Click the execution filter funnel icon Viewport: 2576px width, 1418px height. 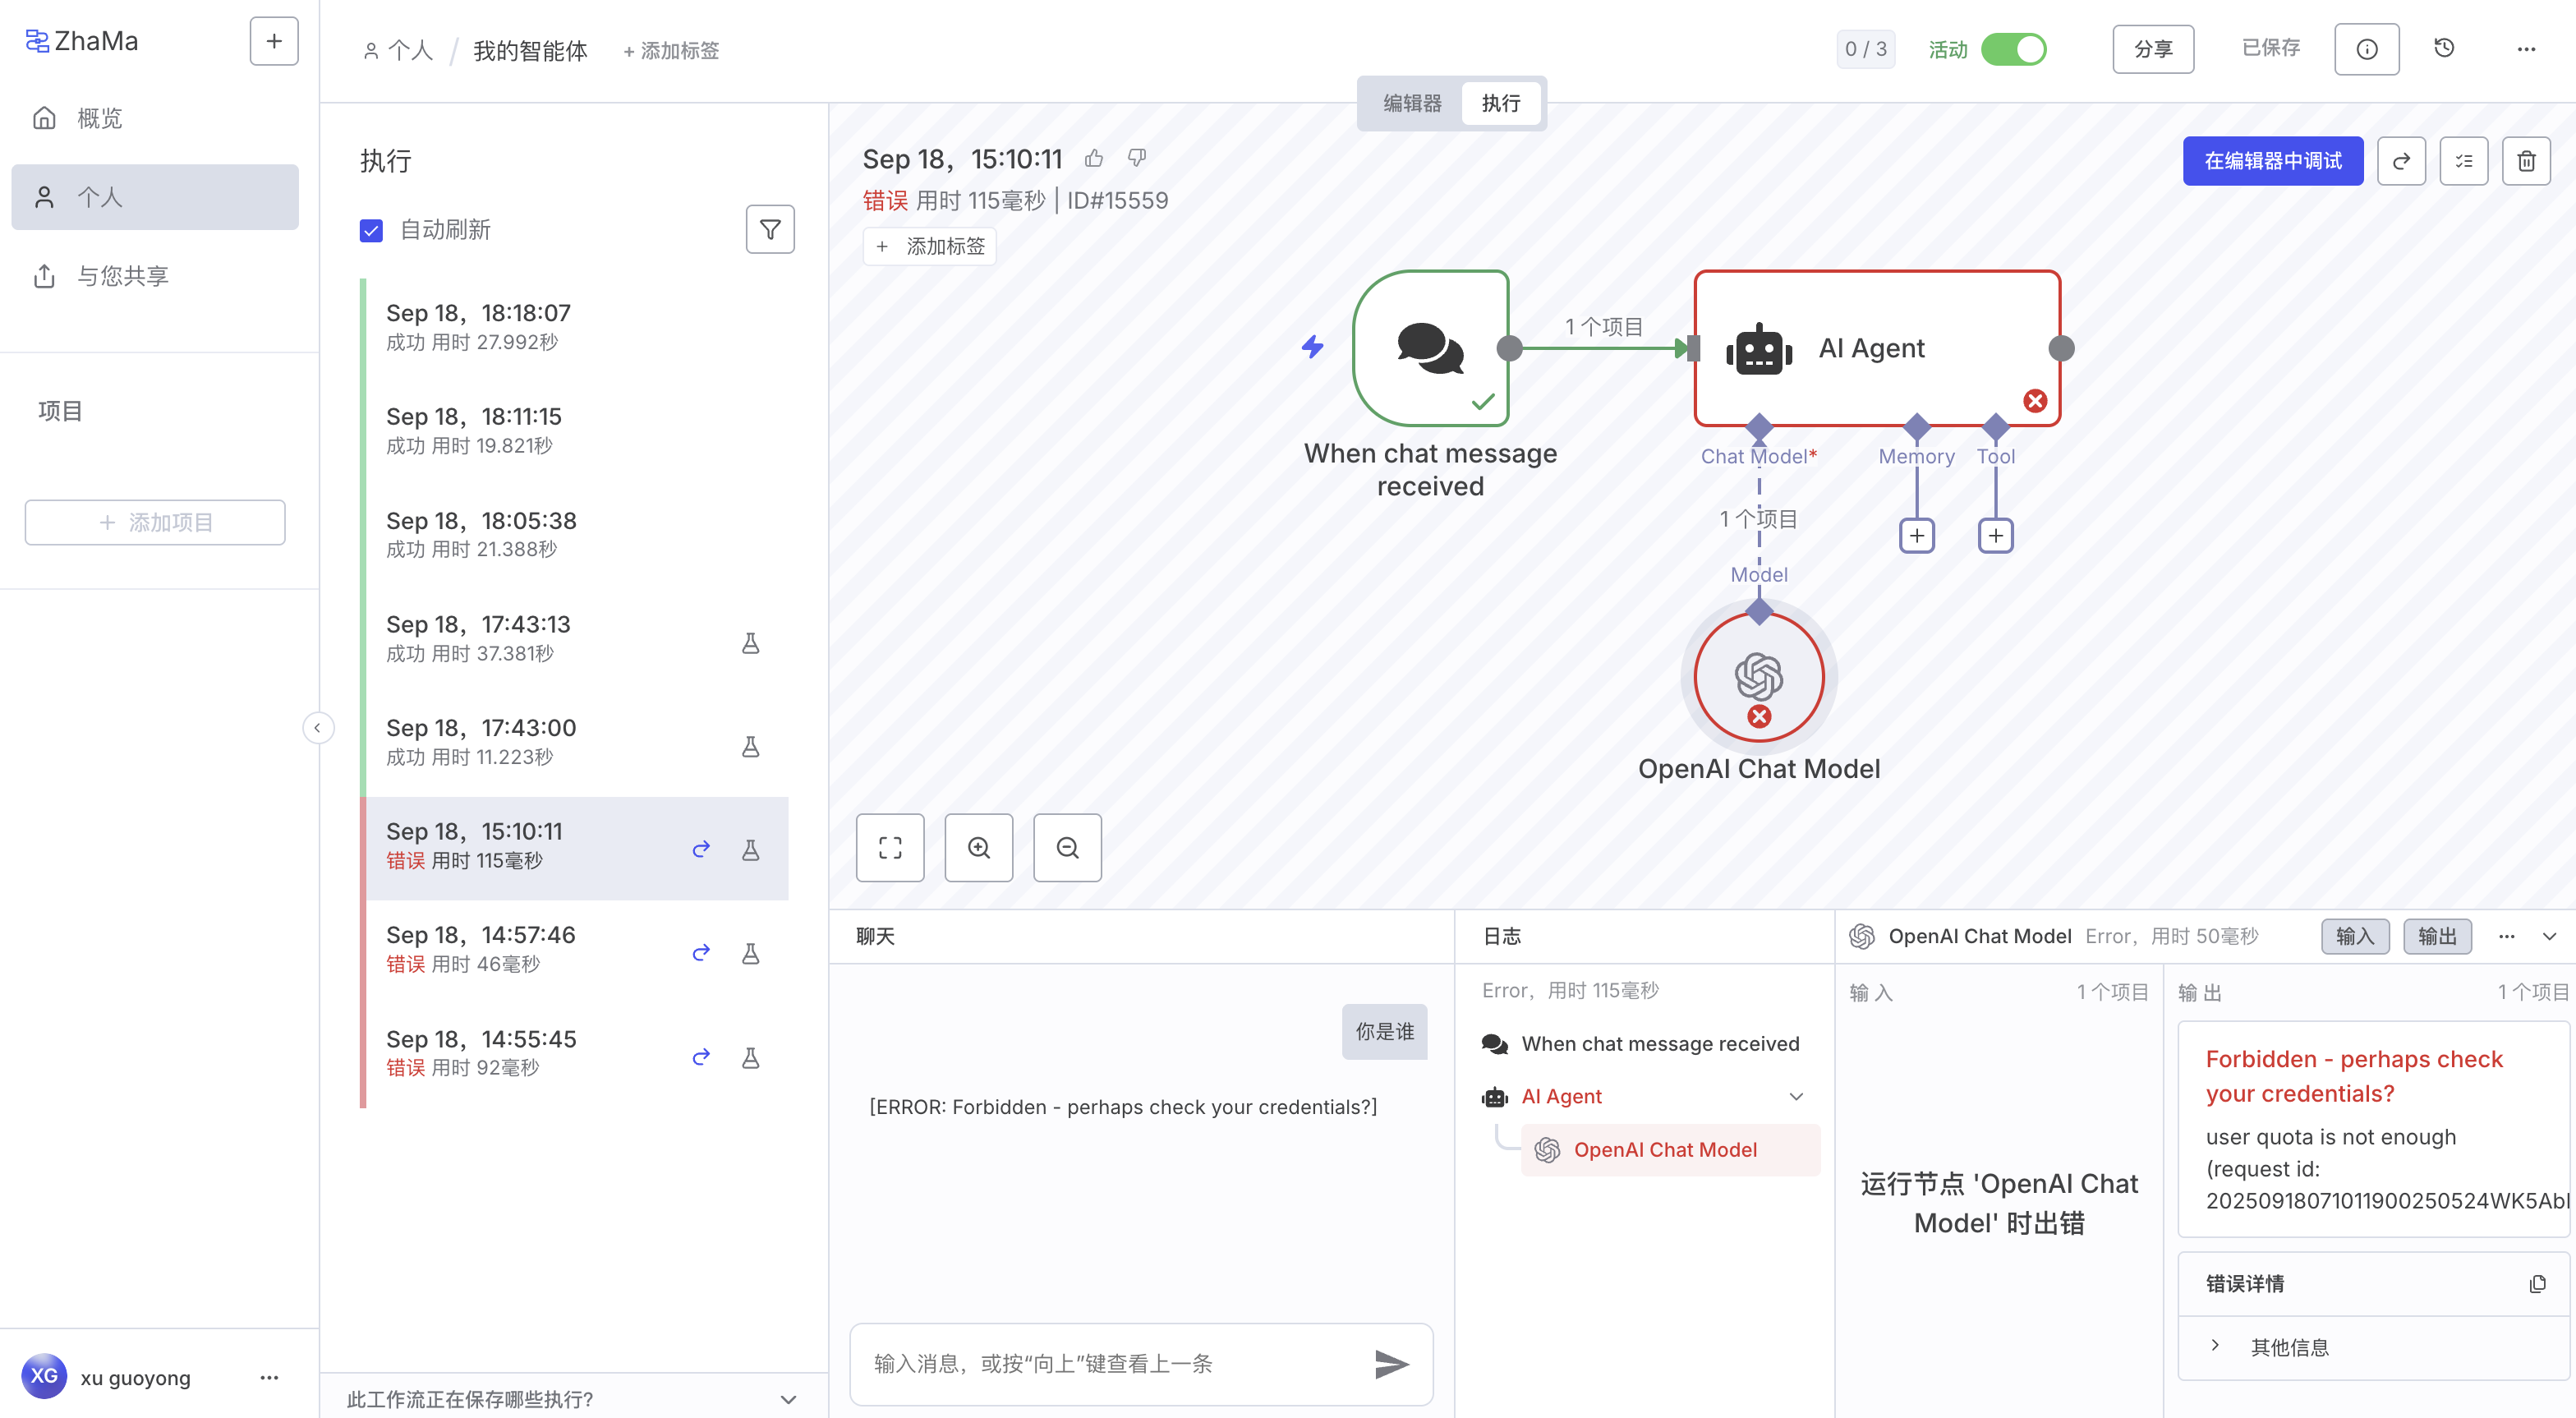click(769, 230)
